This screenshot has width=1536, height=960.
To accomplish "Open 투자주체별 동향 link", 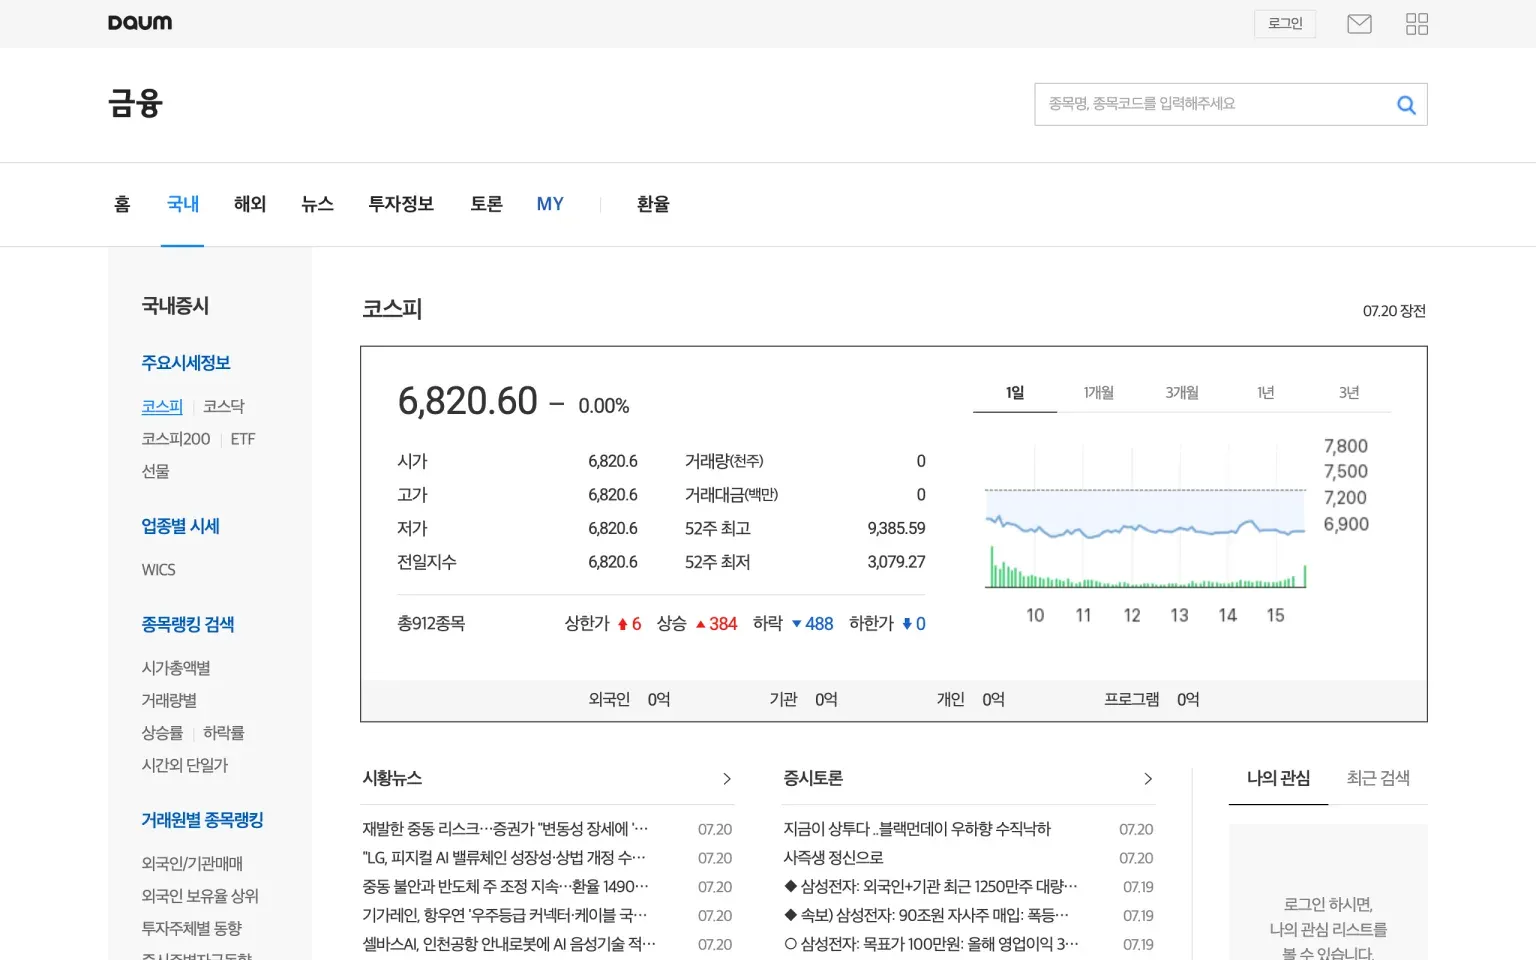I will [192, 928].
